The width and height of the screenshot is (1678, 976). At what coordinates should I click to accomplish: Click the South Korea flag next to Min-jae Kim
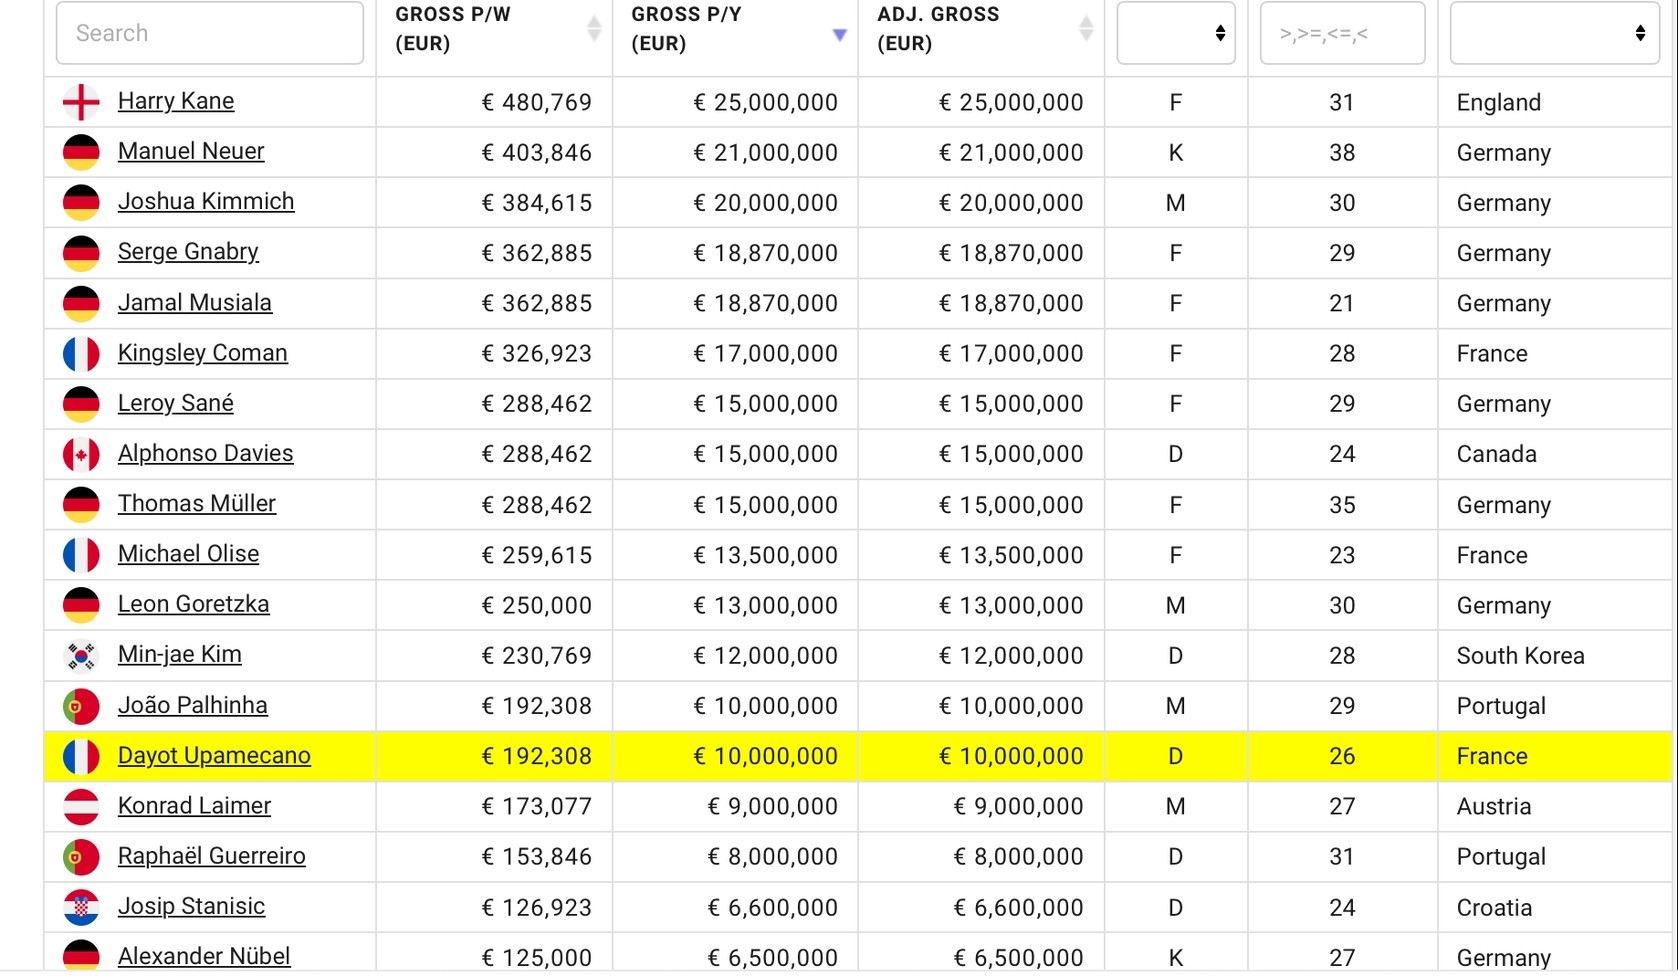point(81,656)
